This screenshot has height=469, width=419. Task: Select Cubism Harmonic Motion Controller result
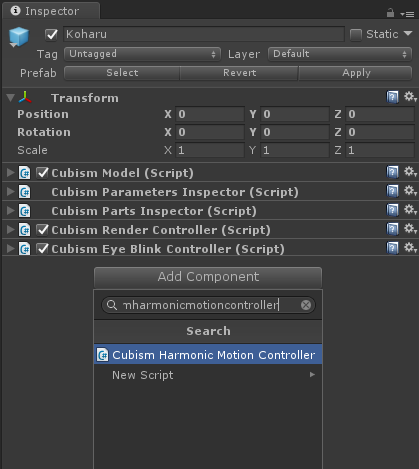[x=208, y=355]
